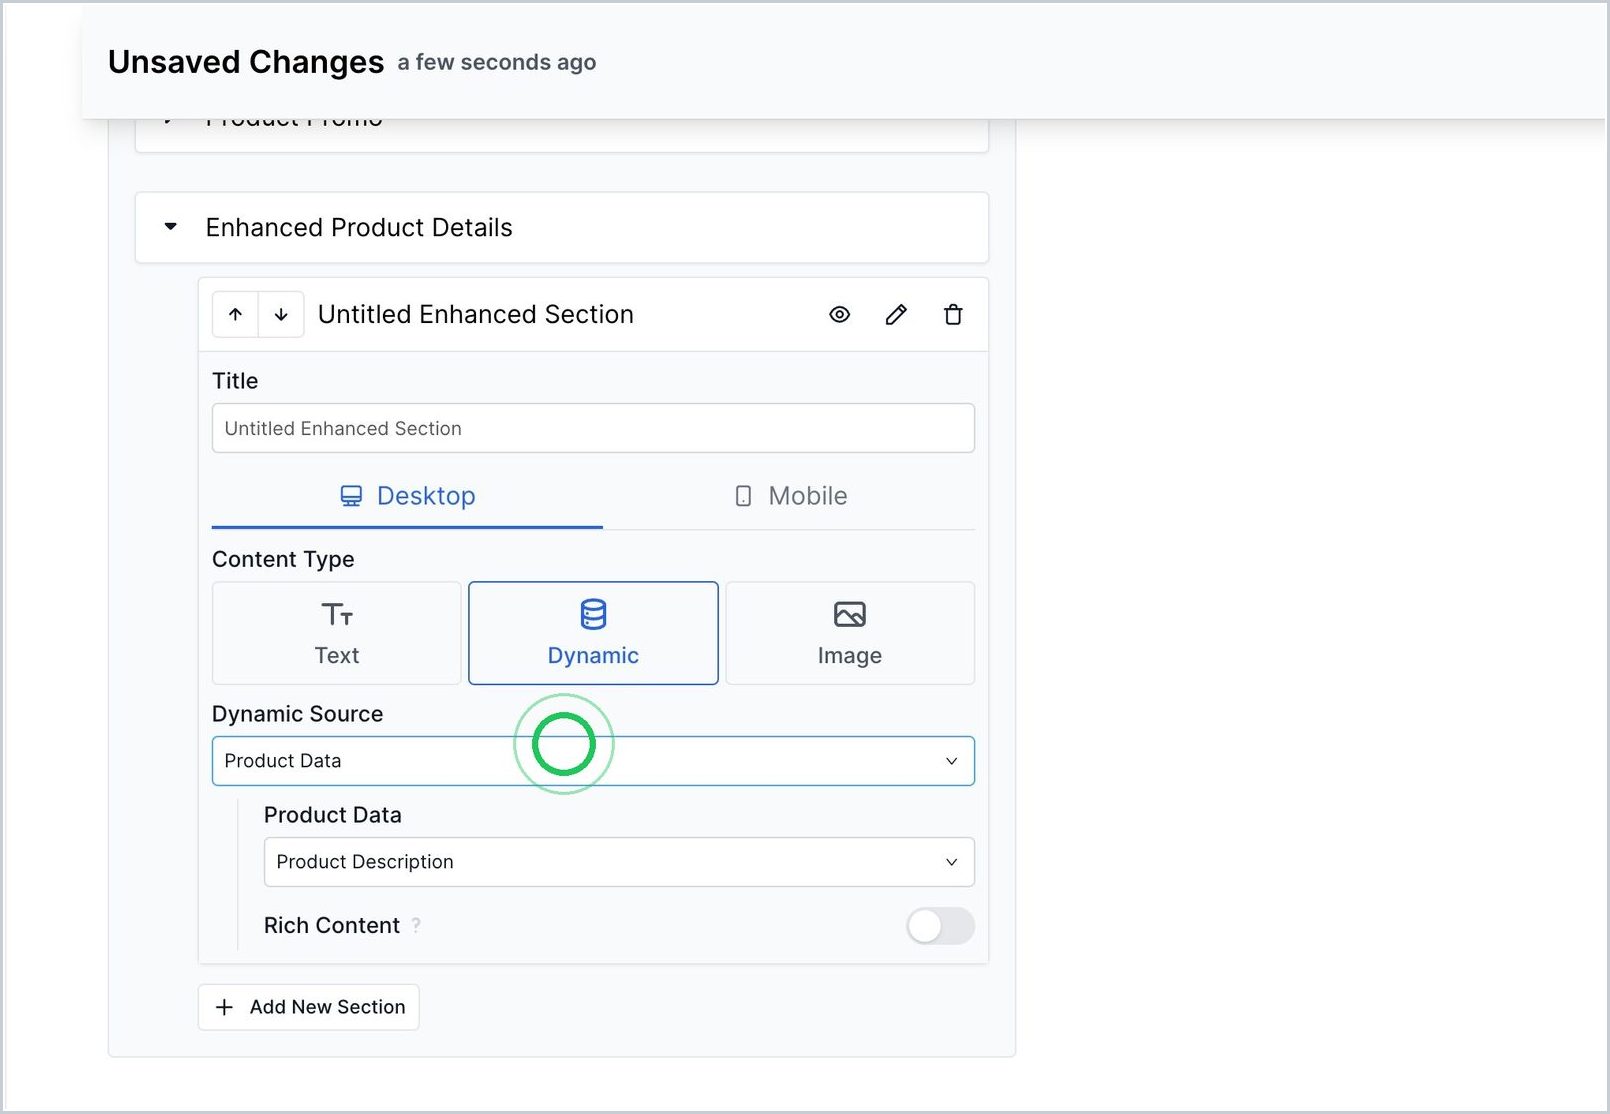Open the Dynamic Source dropdown
The height and width of the screenshot is (1114, 1610).
[593, 761]
